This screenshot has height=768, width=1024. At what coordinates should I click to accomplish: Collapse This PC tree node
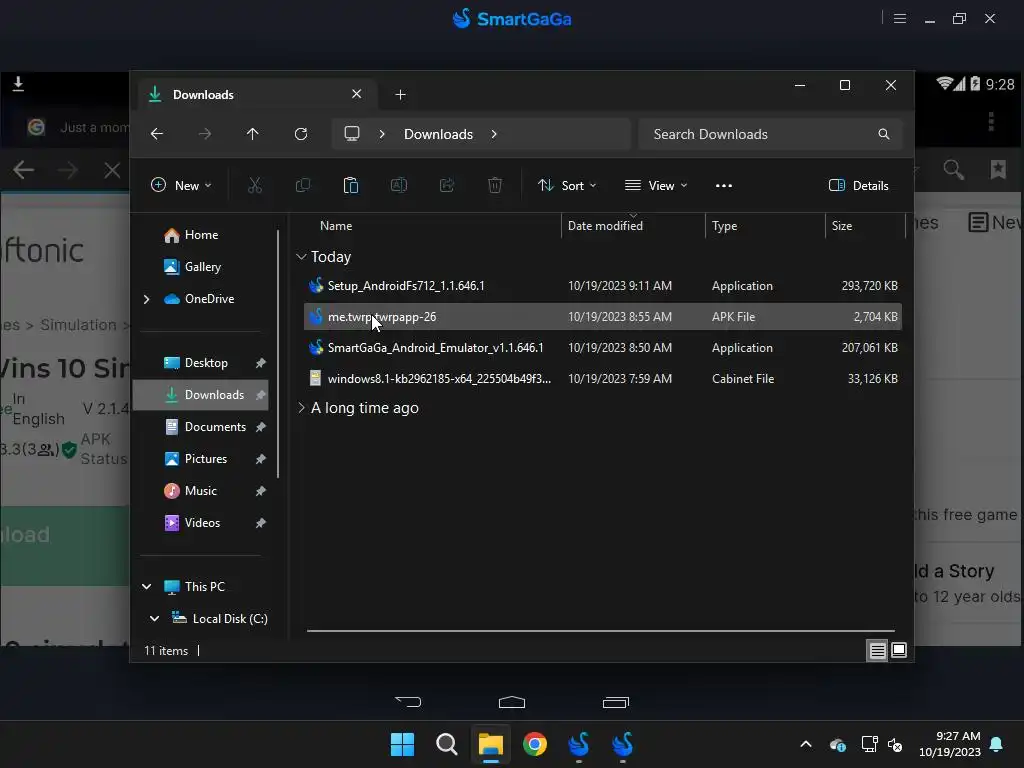[147, 586]
